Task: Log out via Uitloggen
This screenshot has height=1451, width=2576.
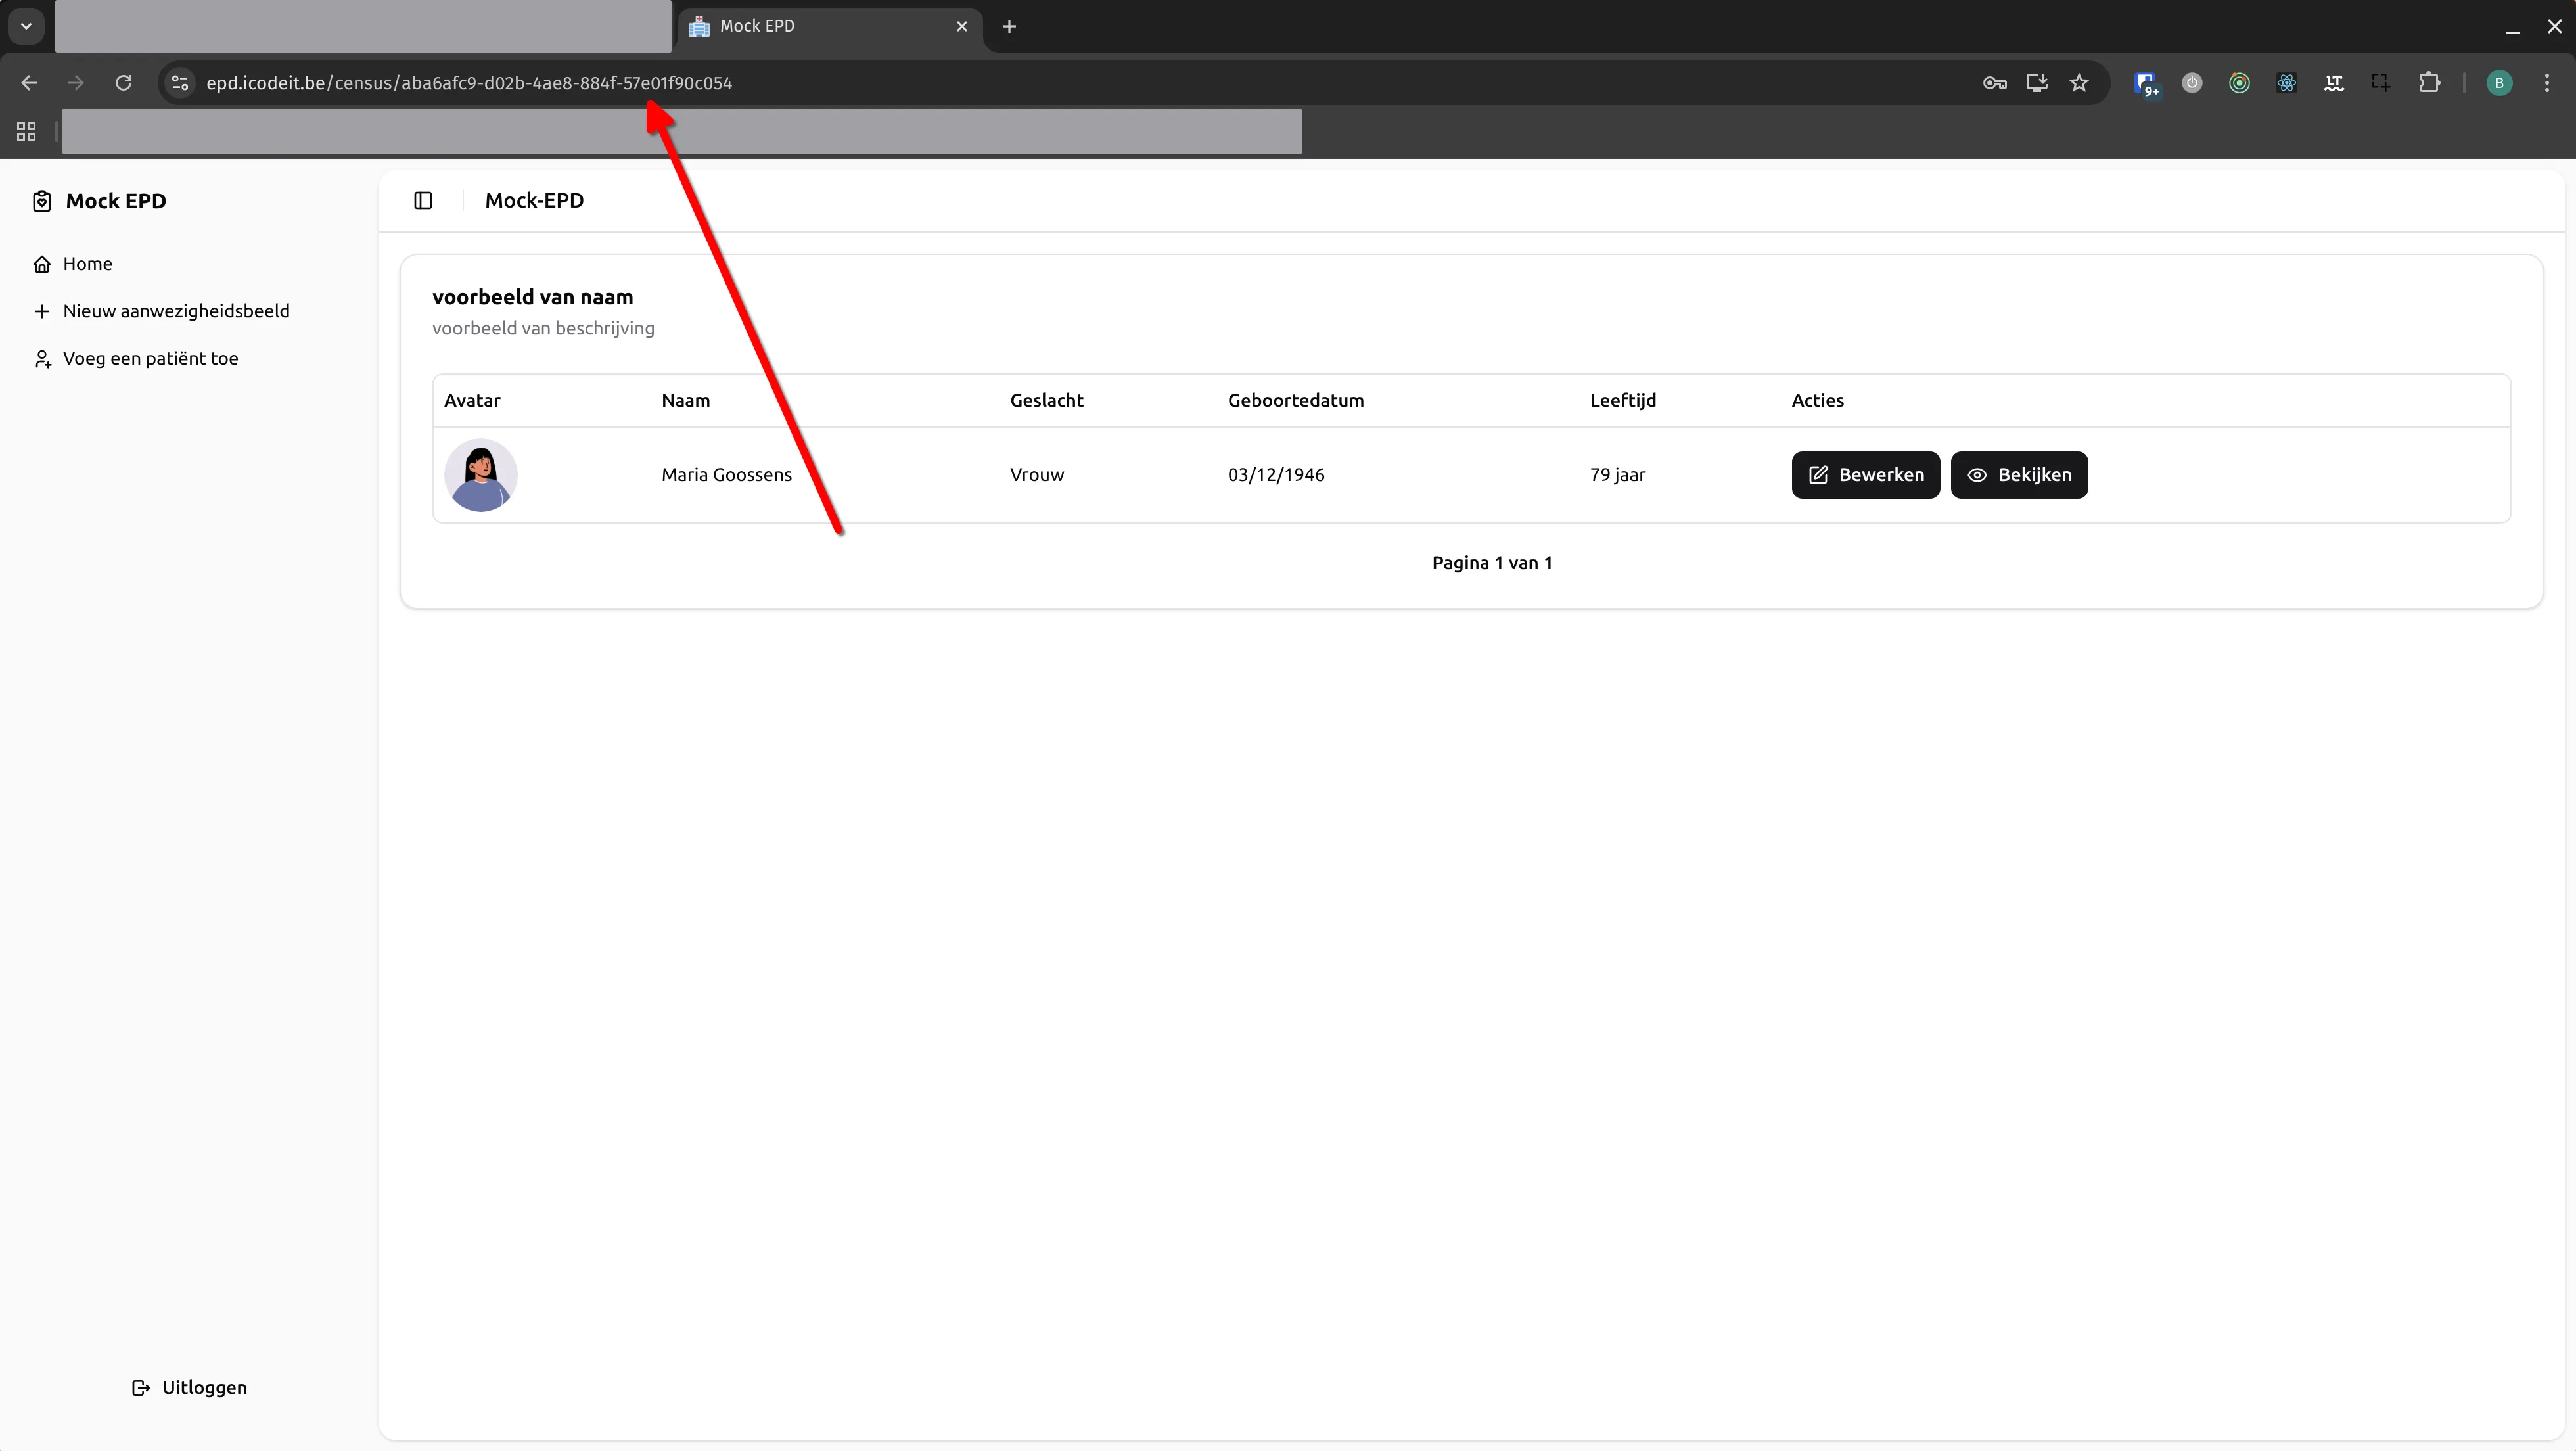Action: click(190, 1387)
